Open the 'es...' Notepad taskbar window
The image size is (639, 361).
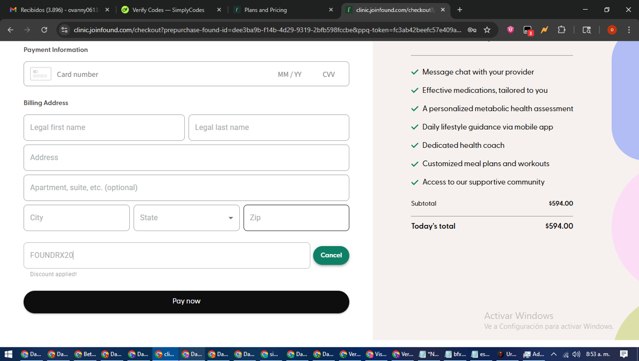(x=481, y=354)
